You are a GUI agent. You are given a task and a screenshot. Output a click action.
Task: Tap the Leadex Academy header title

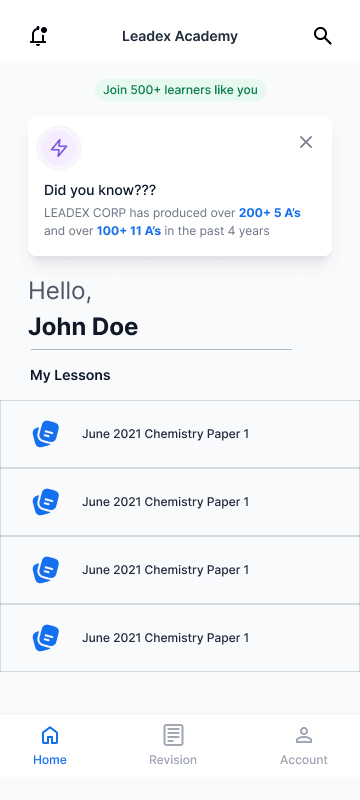point(180,36)
